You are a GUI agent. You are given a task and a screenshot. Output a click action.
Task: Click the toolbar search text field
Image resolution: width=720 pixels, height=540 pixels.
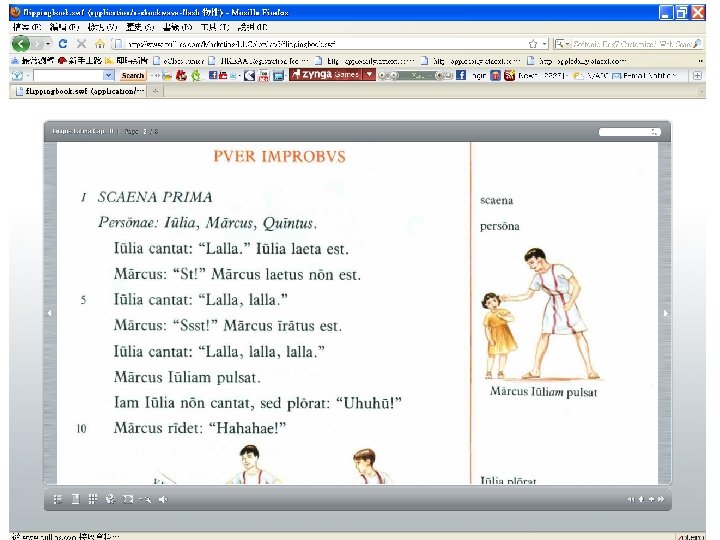point(68,75)
